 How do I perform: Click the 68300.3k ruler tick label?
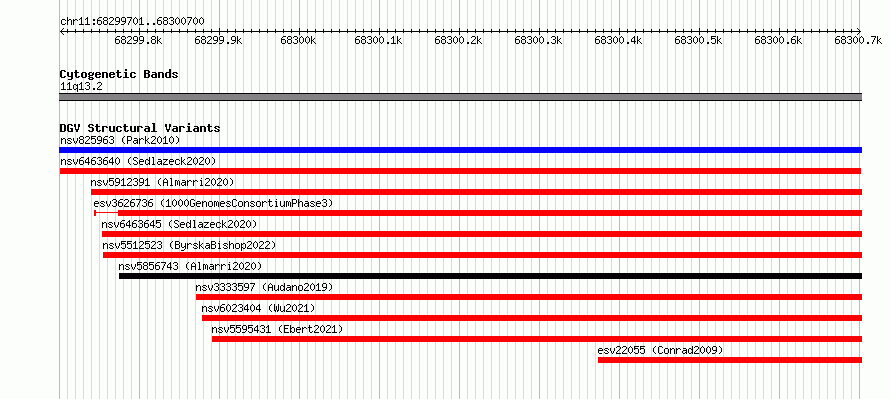click(538, 40)
